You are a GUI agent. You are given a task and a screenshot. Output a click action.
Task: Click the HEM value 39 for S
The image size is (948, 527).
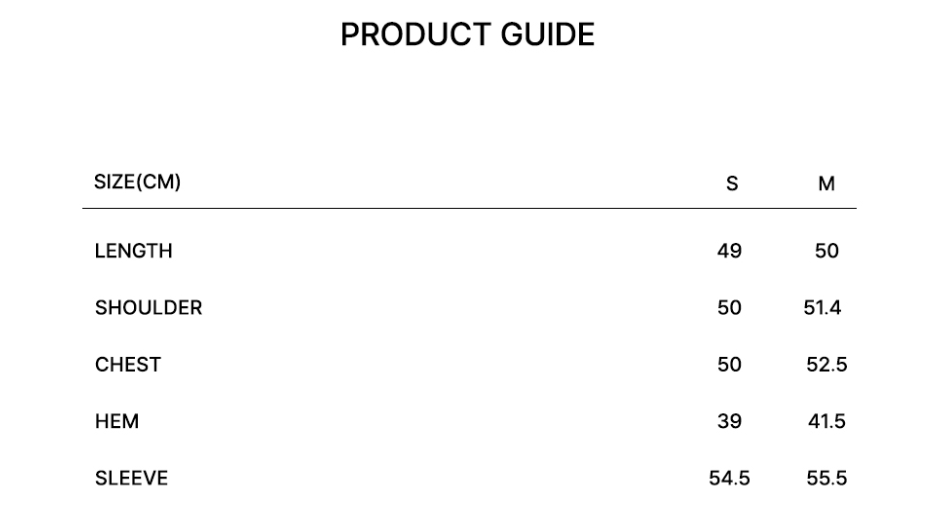pos(729,421)
